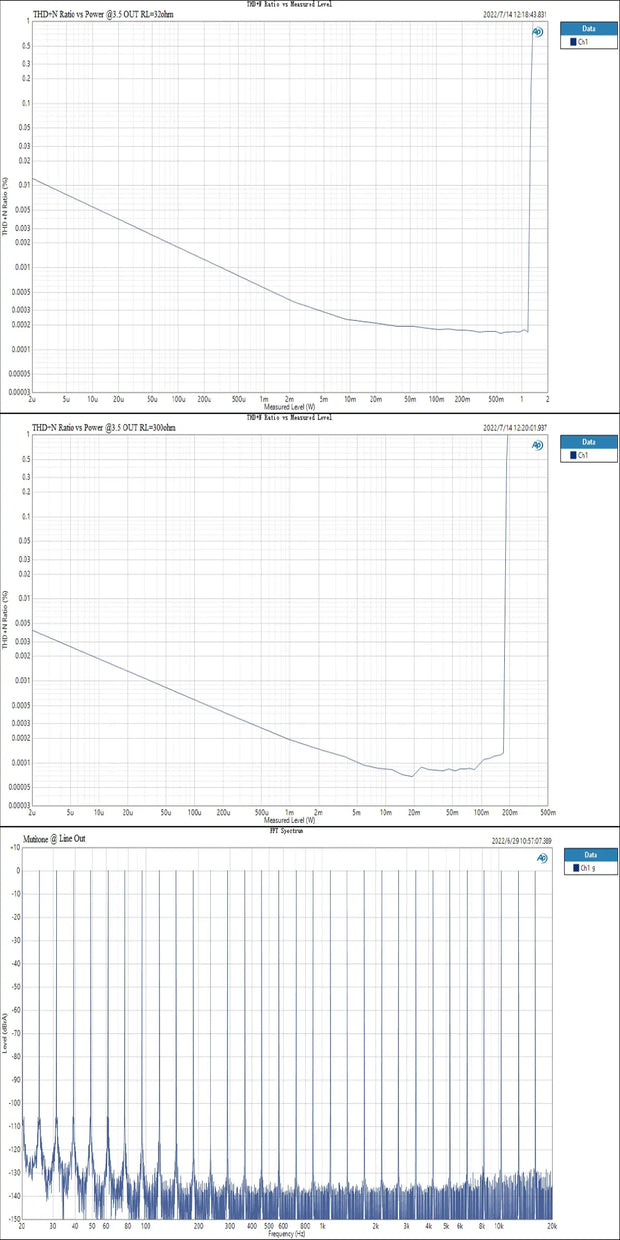The image size is (620, 1240).
Task: Click the title 'THD+N Ratio vs Power @3.5 OUT RL=300ohm'
Action: pos(104,428)
